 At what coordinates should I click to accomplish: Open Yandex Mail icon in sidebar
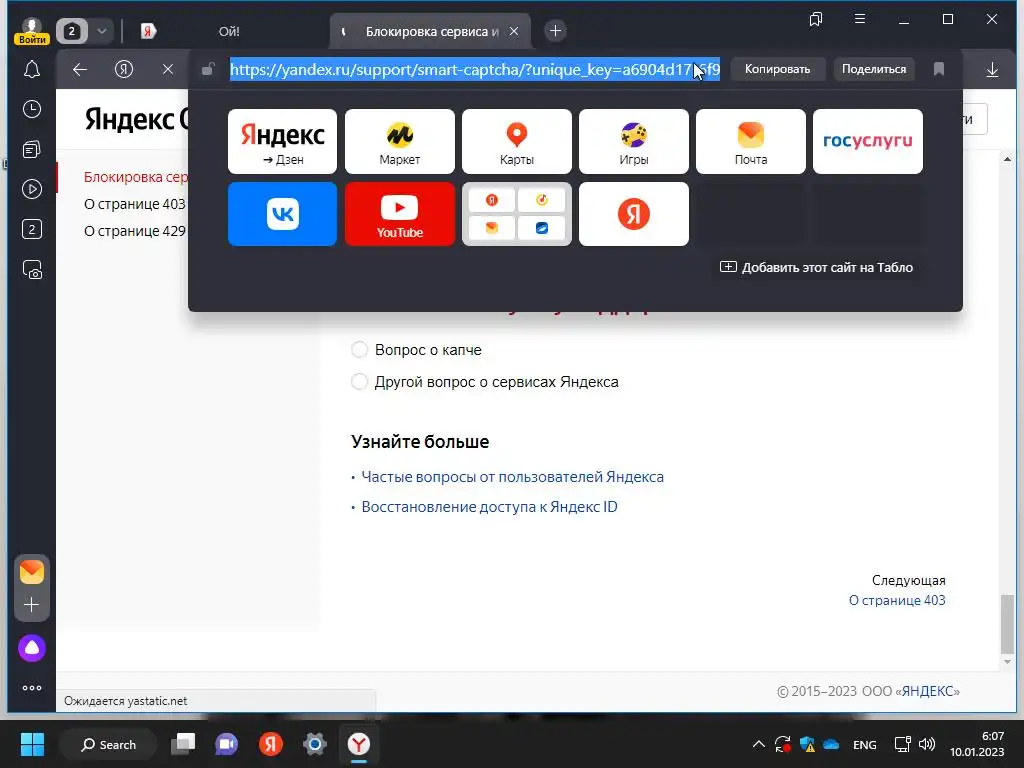[x=32, y=572]
